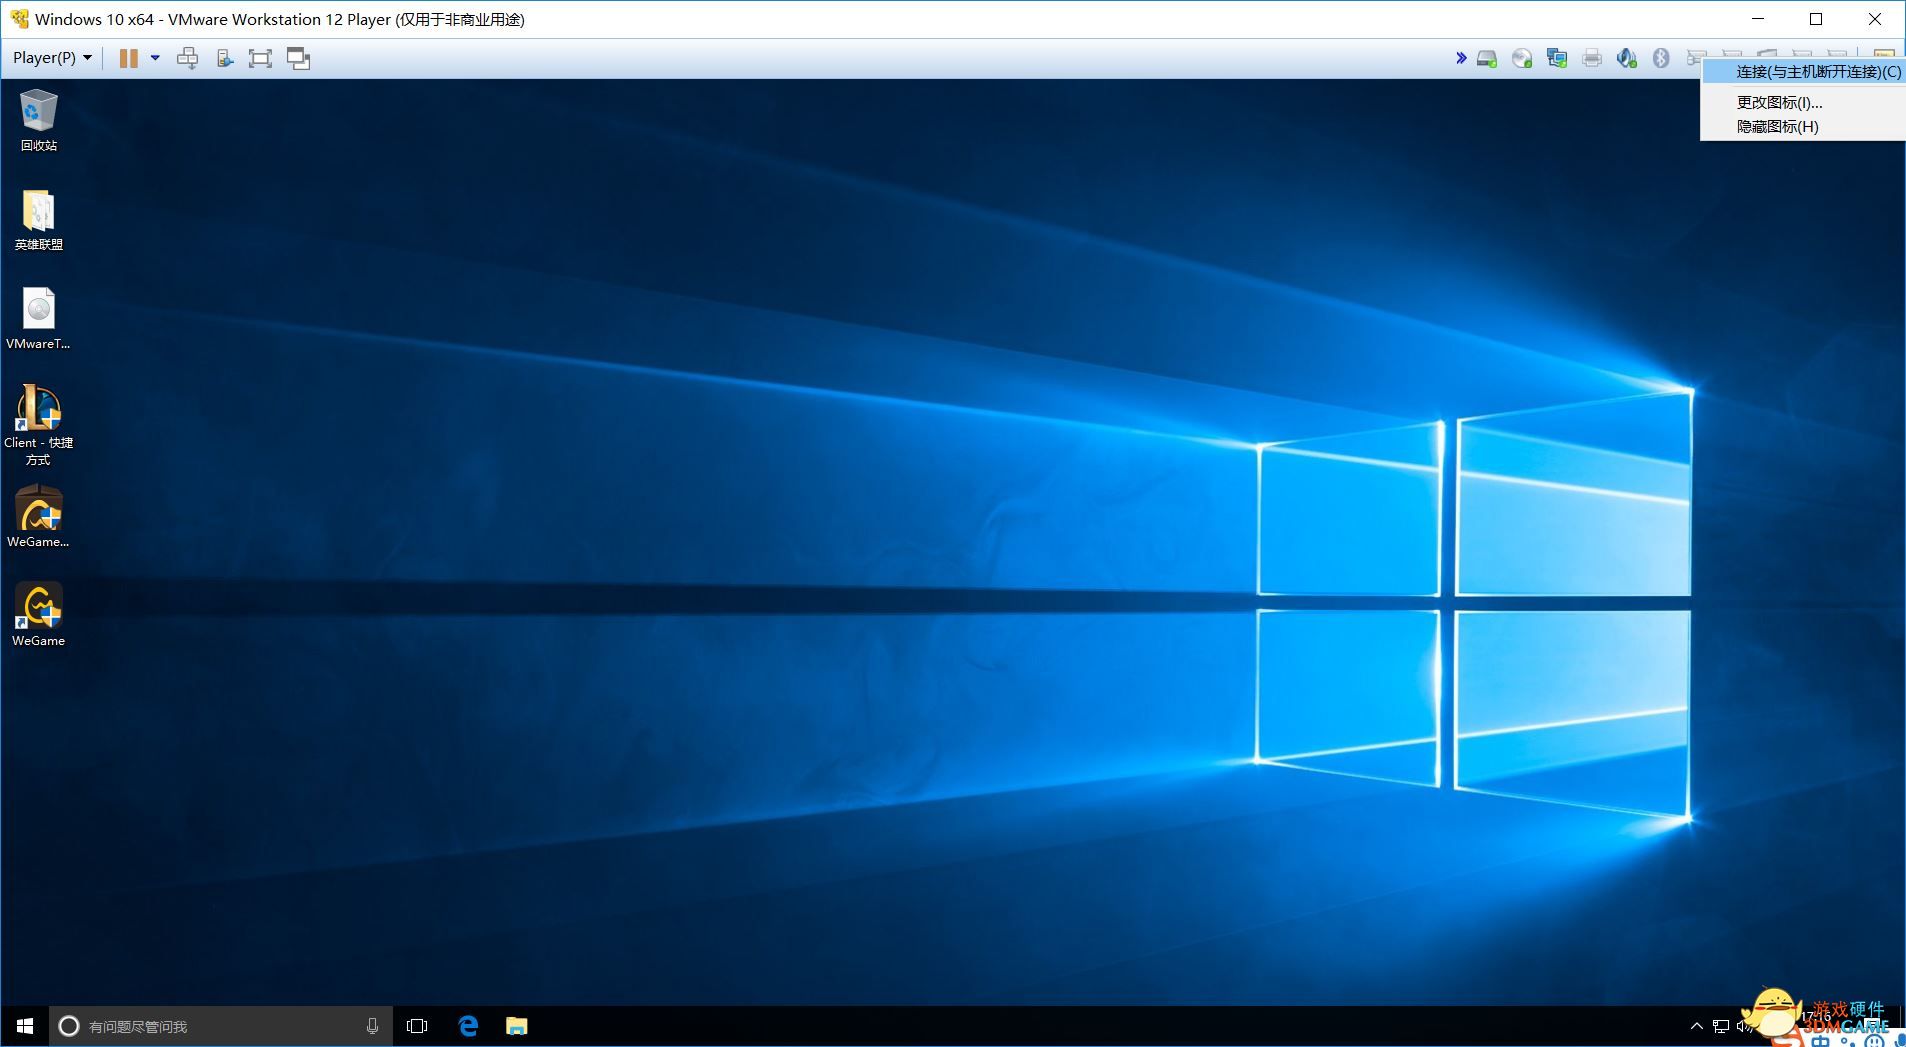Select the Client - 快捷方式 shortcut icon
Image resolution: width=1906 pixels, height=1047 pixels.
39,425
